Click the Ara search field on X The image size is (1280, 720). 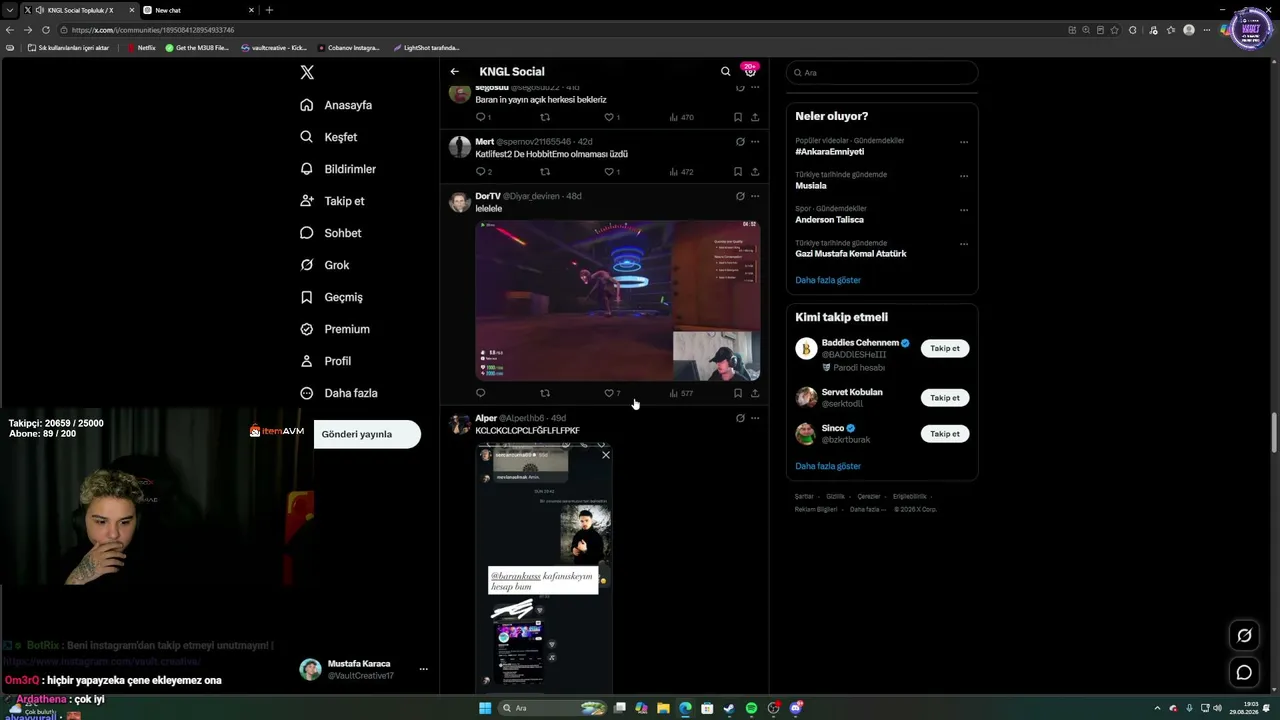point(881,73)
